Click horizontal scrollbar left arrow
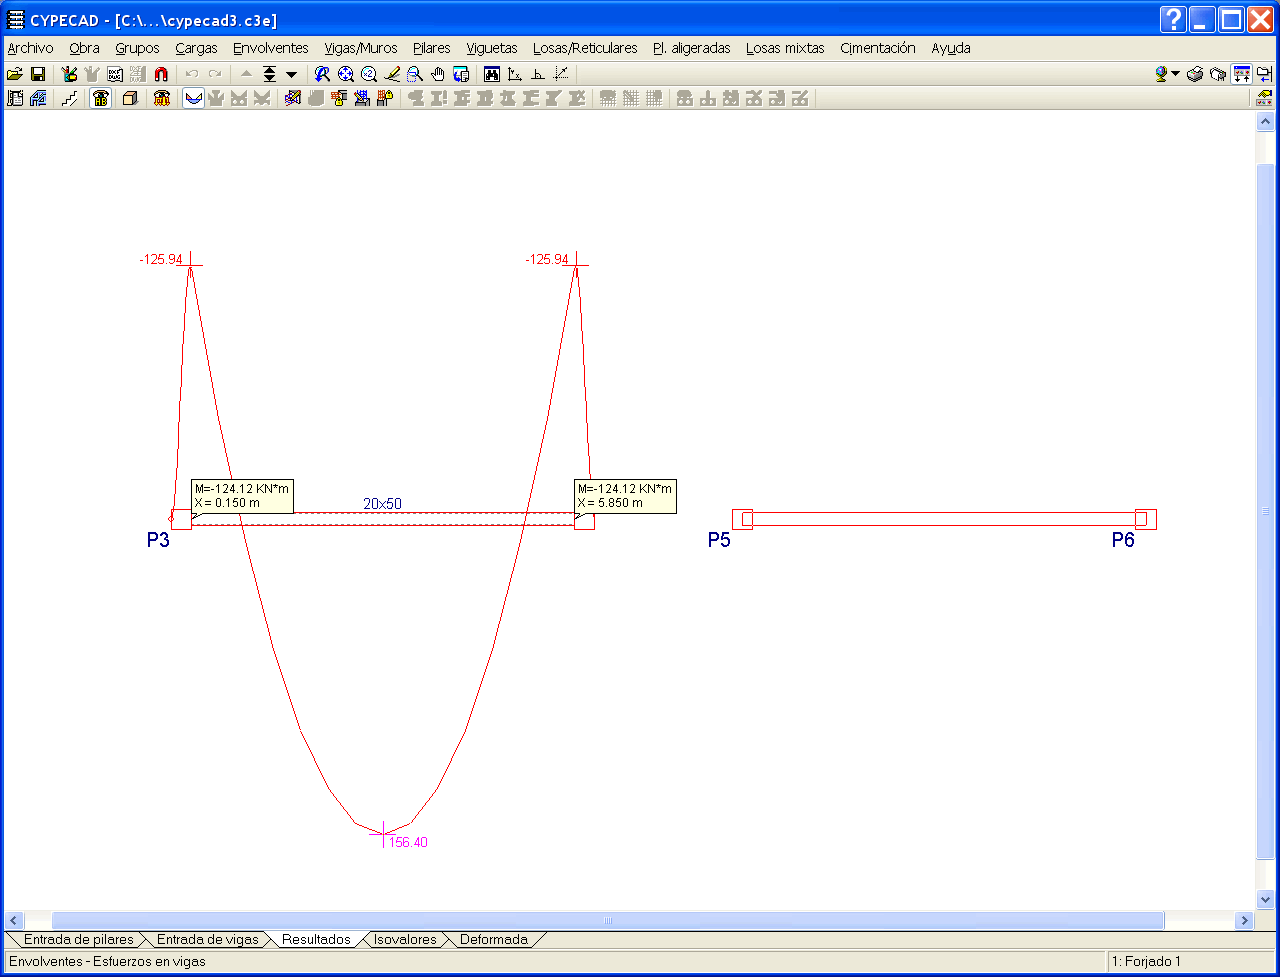Viewport: 1280px width, 977px height. pyautogui.click(x=14, y=920)
